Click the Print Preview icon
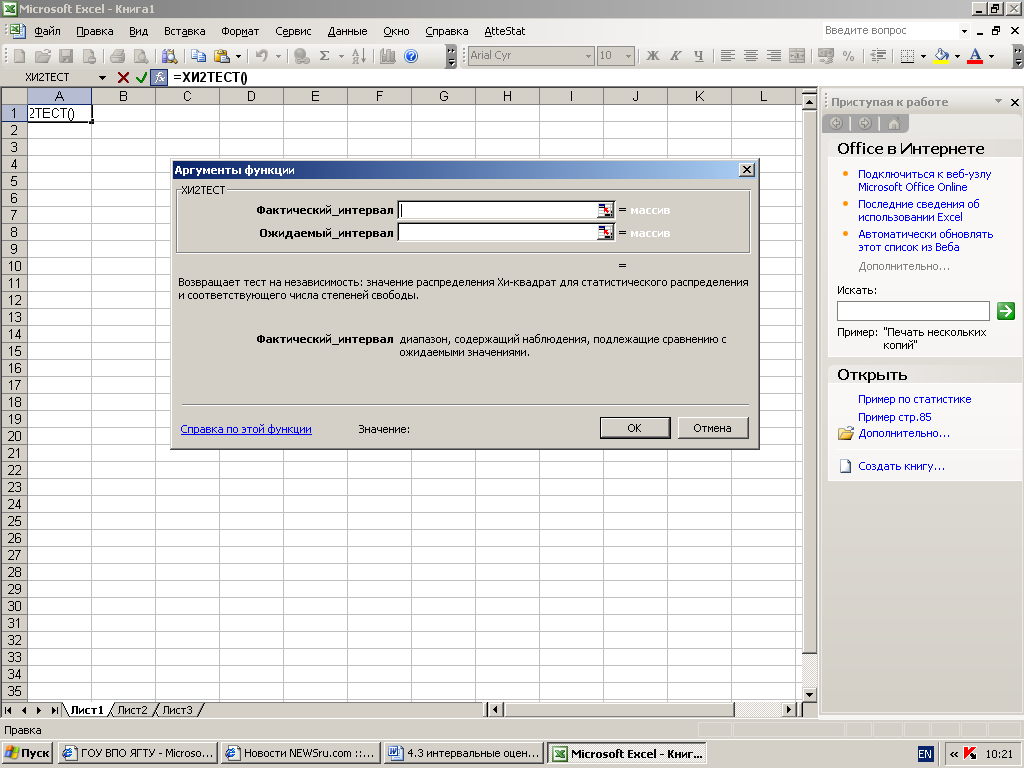 pos(140,56)
